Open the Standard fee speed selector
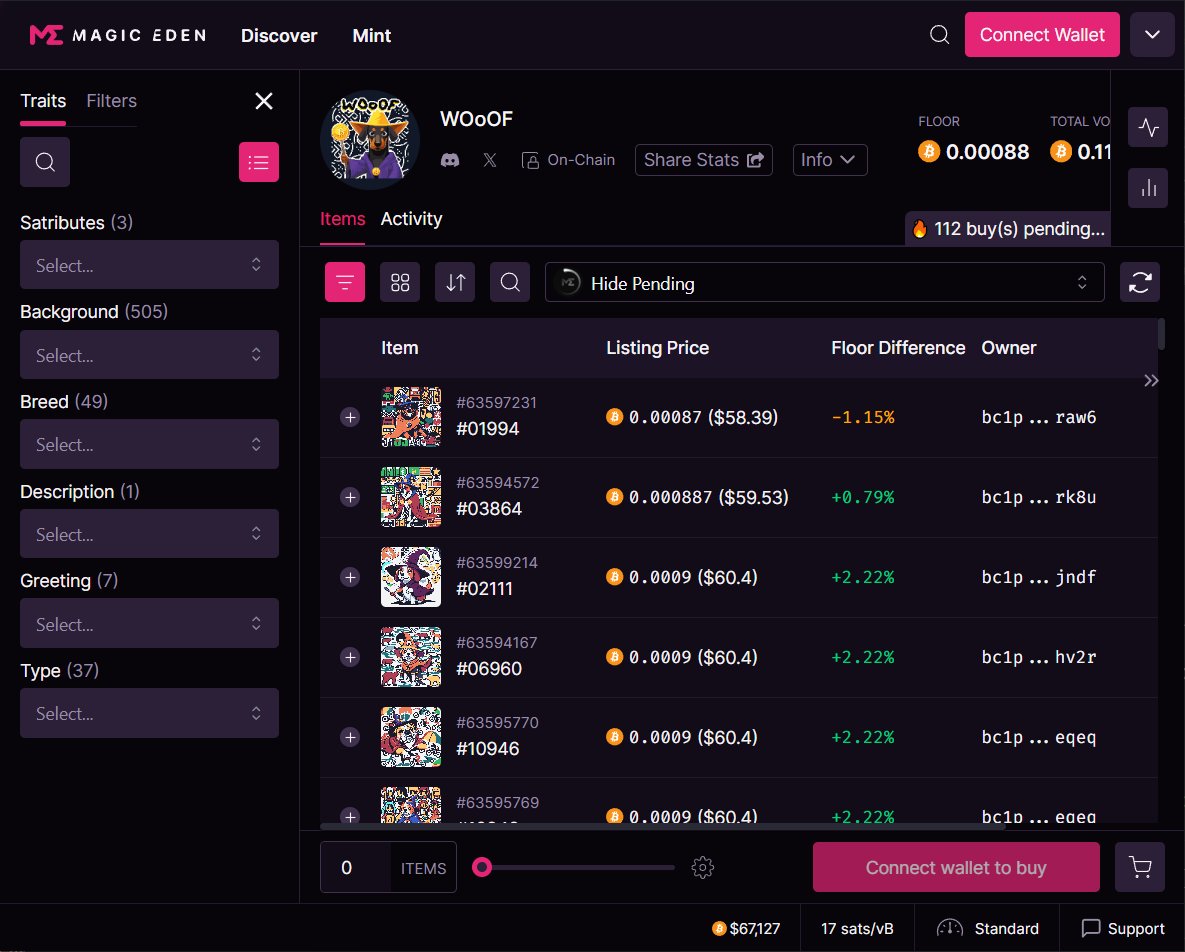Image resolution: width=1185 pixels, height=952 pixels. pos(987,928)
